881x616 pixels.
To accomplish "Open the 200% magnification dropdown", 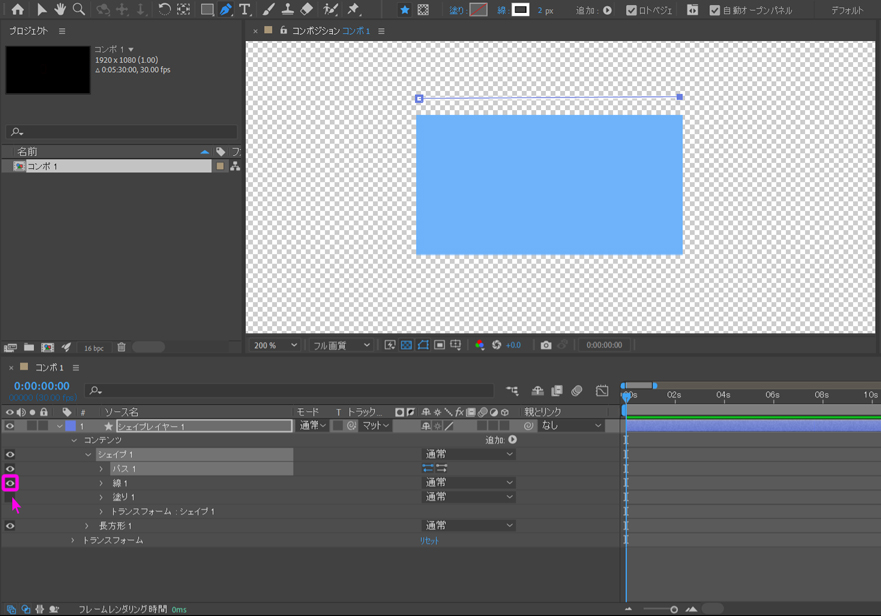I will tap(275, 345).
